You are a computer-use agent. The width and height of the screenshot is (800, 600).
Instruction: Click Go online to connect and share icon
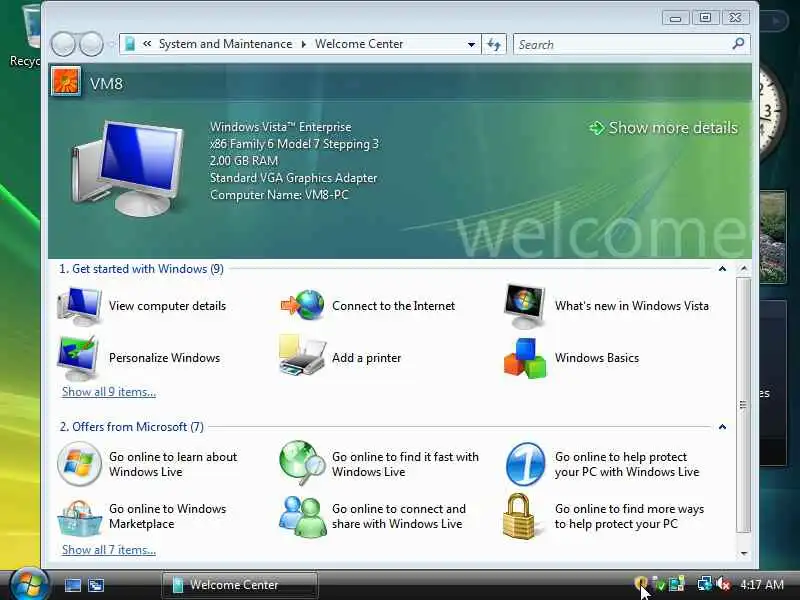coord(302,517)
